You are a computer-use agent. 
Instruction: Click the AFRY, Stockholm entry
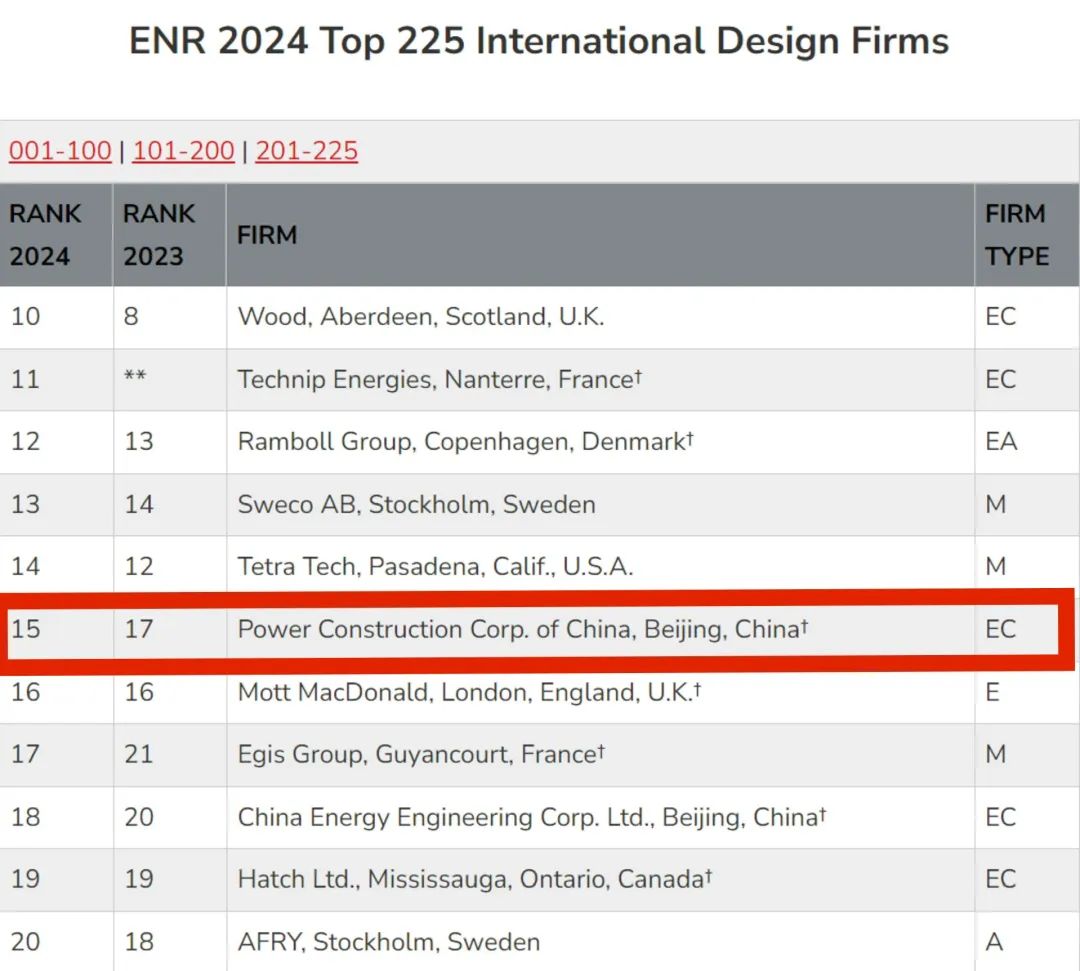coord(388,942)
